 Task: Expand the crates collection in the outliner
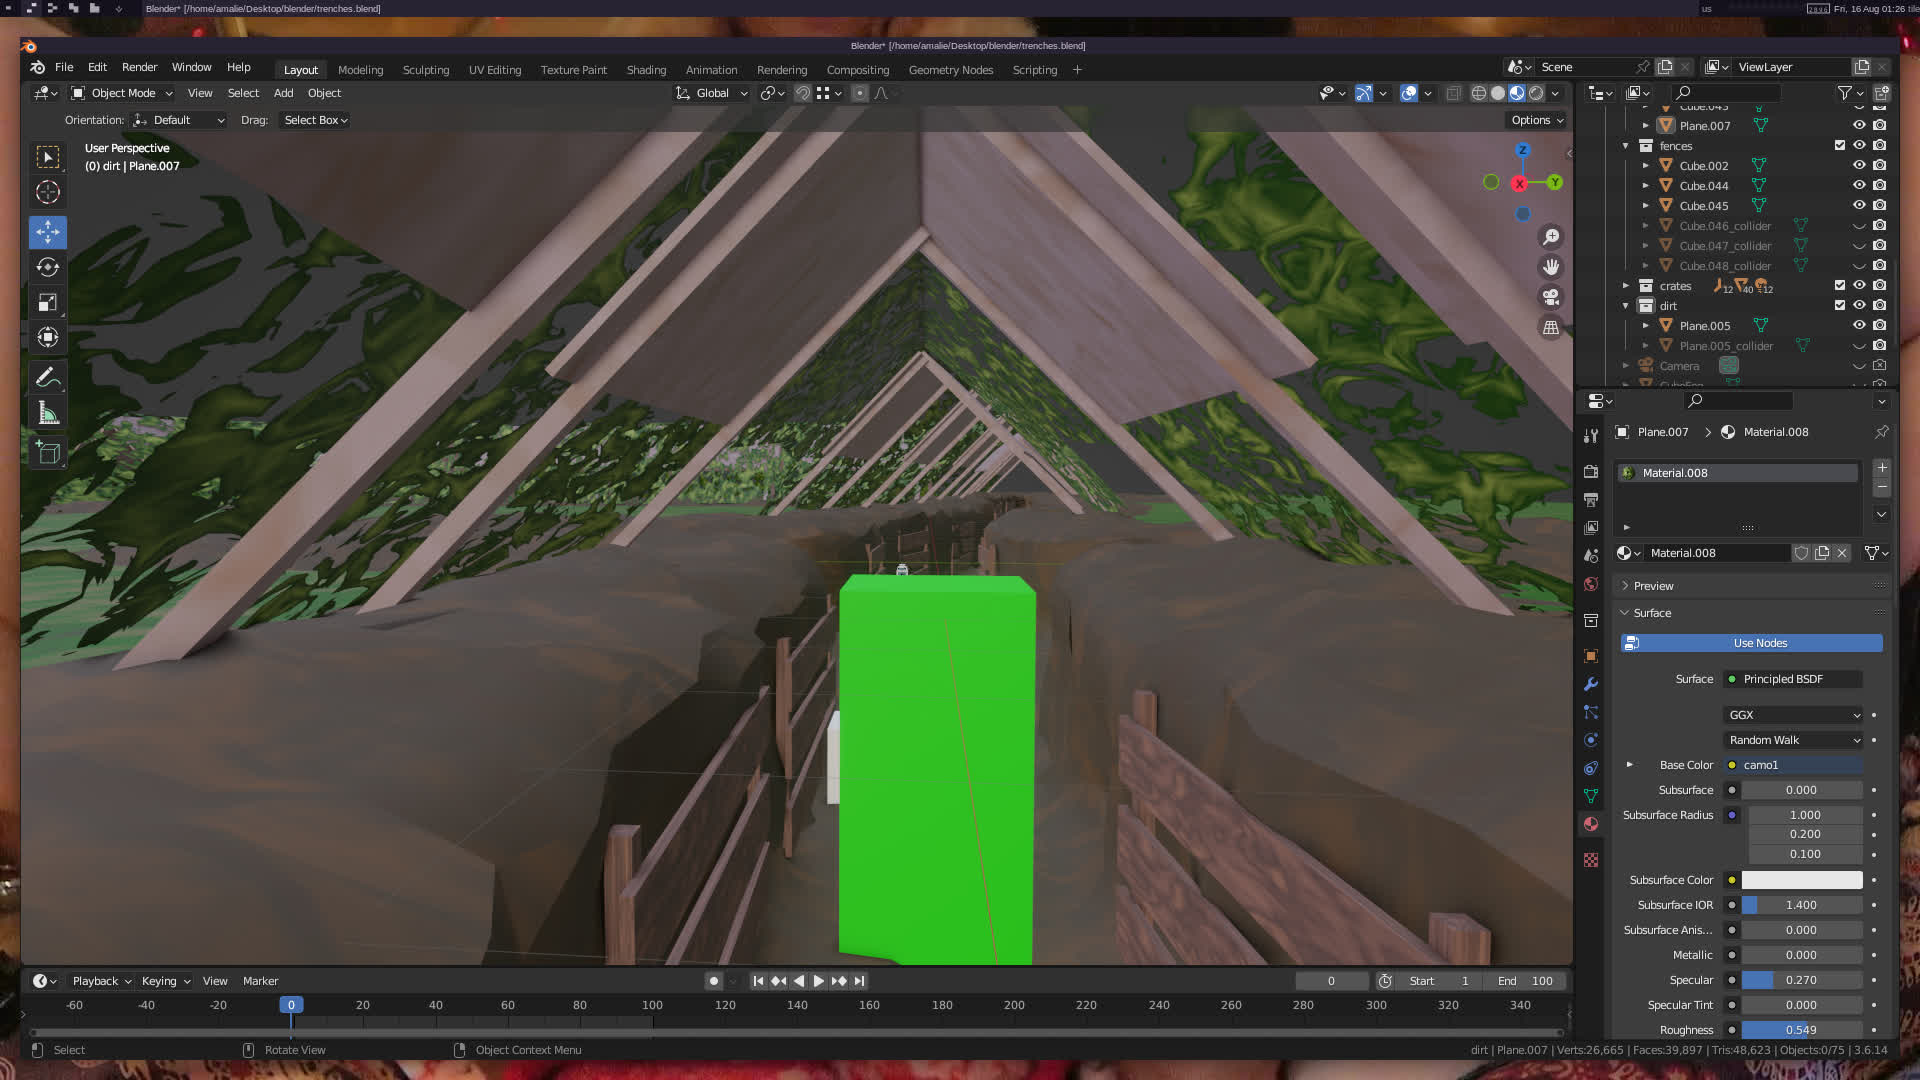point(1626,286)
